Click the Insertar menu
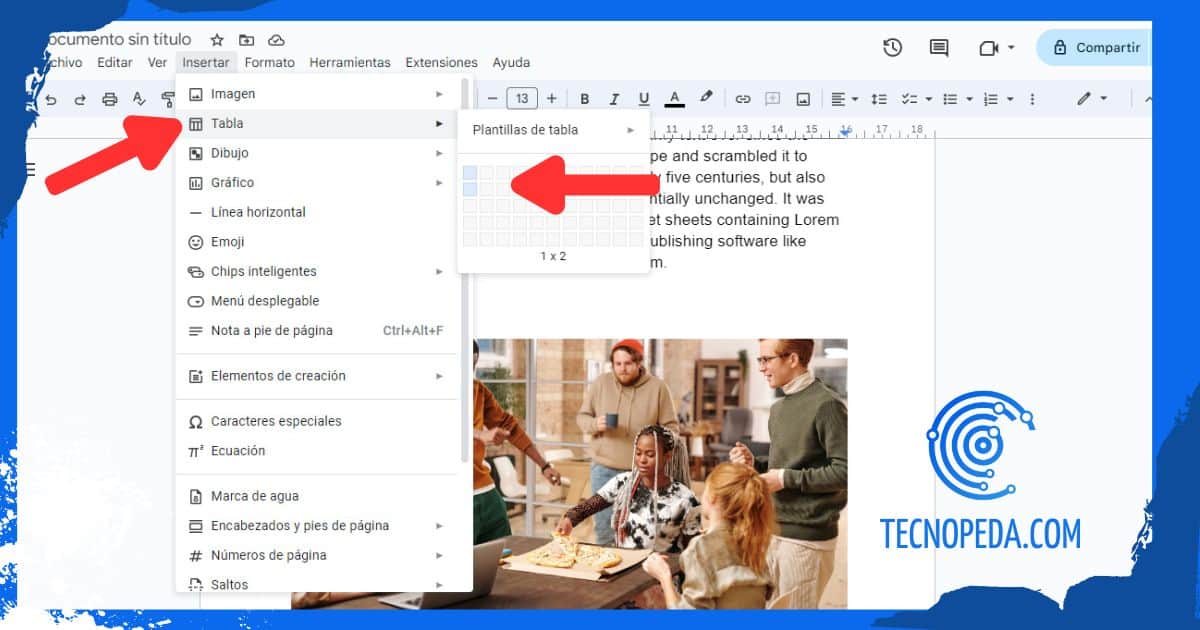Screen dimensions: 1200x630 coord(206,62)
